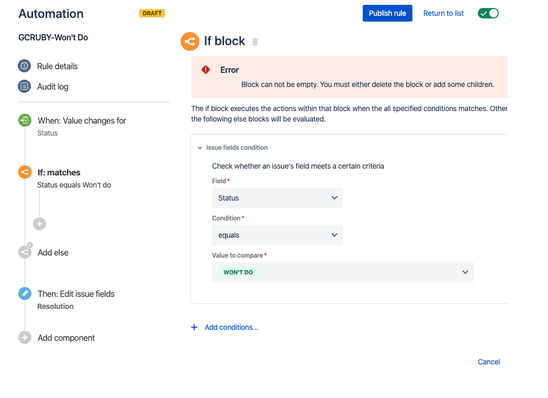
Task: Click the orange If matches condition icon
Action: (25, 172)
